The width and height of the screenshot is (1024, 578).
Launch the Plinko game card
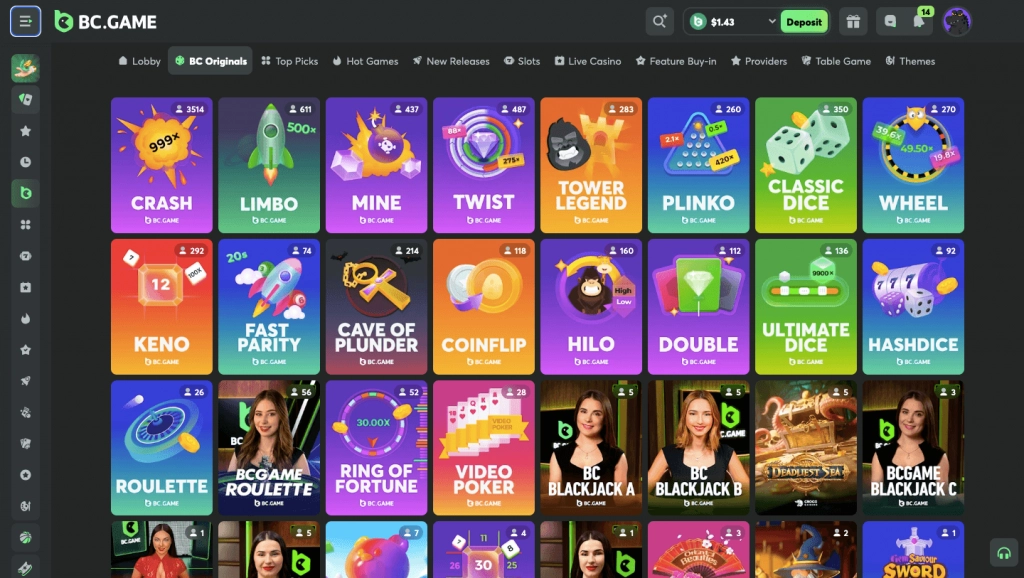[x=699, y=165]
